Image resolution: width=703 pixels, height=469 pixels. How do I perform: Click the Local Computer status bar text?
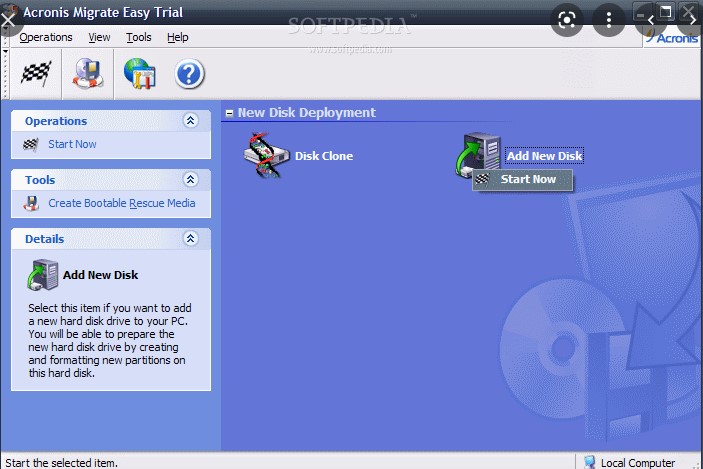pyautogui.click(x=638, y=463)
